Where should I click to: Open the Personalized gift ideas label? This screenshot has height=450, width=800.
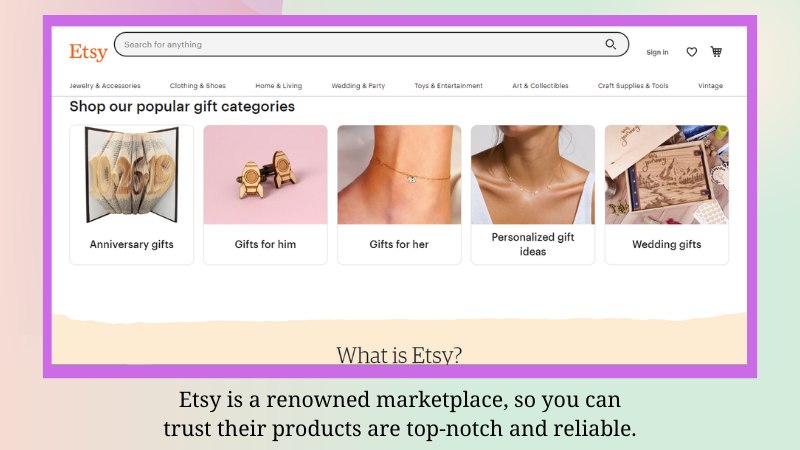pos(533,244)
